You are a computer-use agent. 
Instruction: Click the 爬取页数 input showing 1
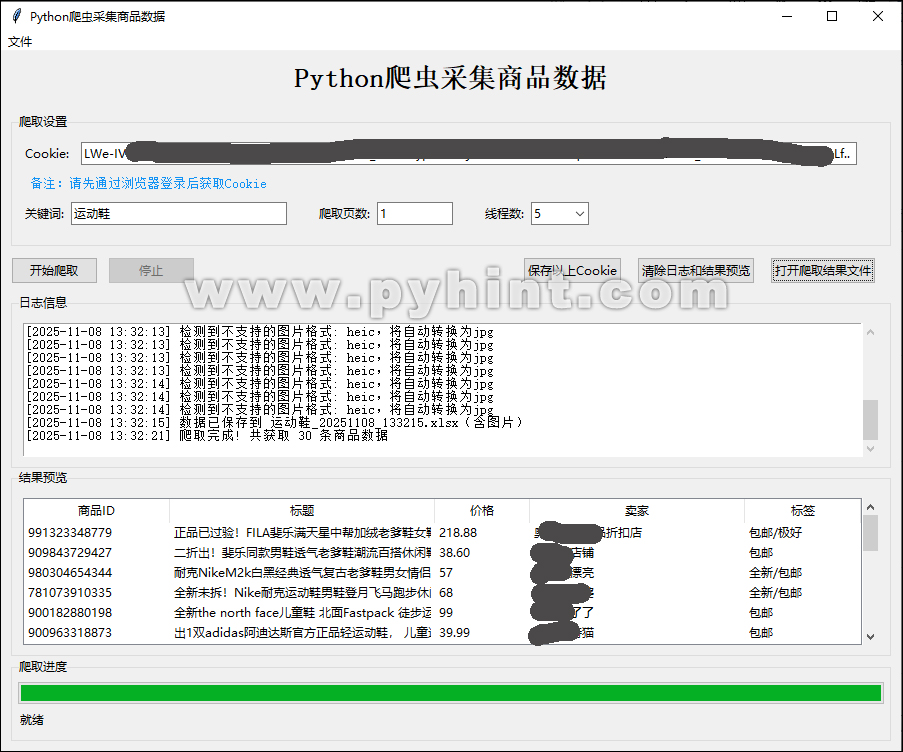414,213
